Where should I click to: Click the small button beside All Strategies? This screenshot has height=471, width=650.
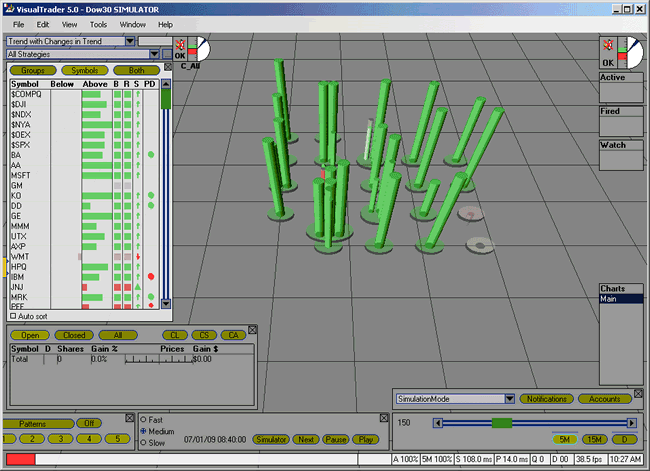[167, 54]
